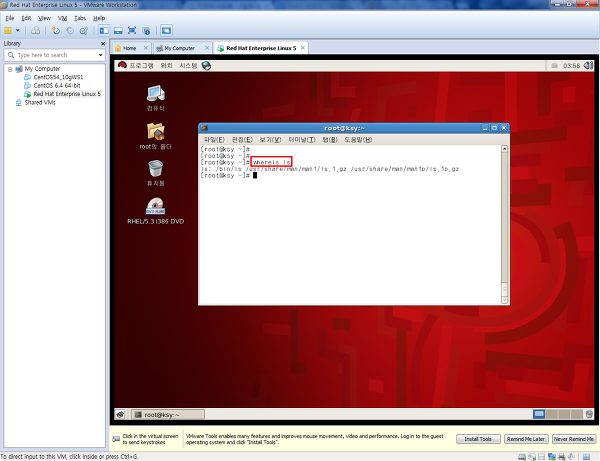Click network adapter status icon
The width and height of the screenshot is (600, 461).
(552, 457)
